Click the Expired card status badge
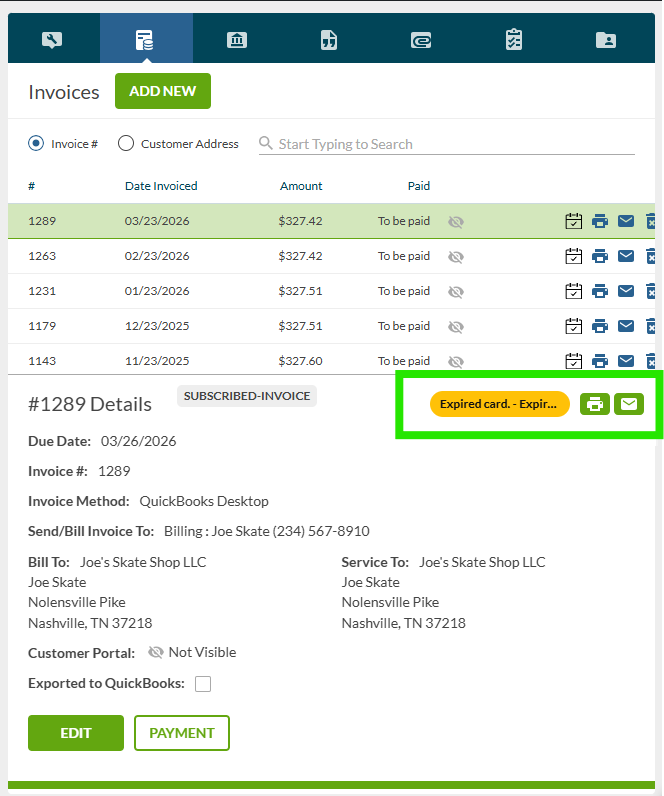 [x=499, y=404]
